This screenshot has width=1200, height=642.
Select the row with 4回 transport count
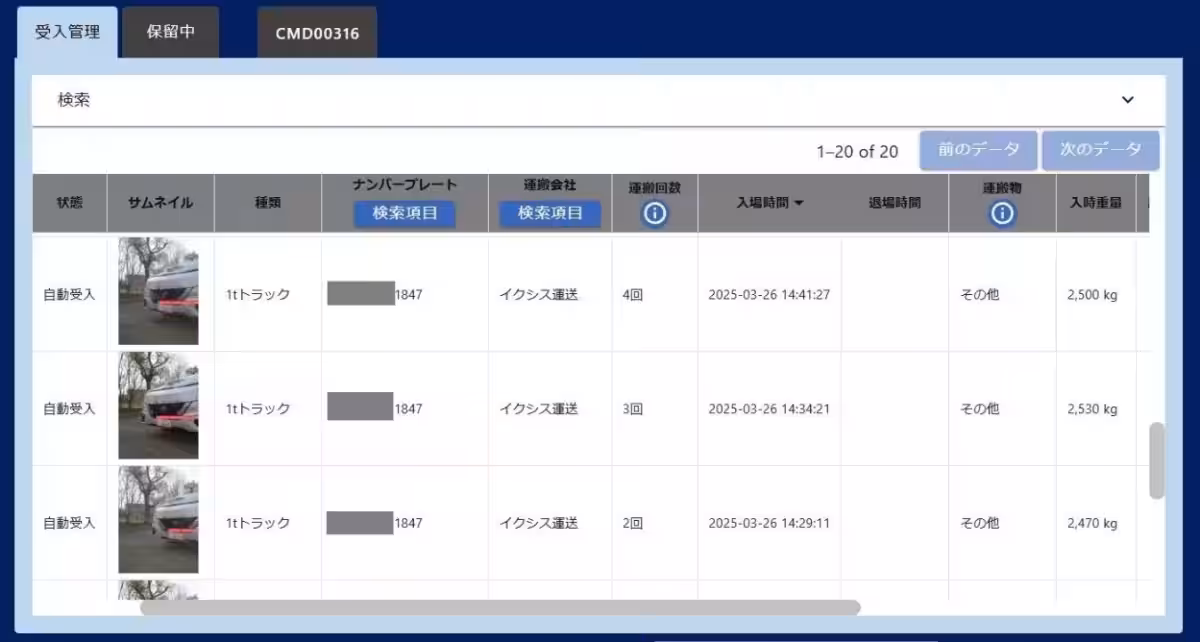point(632,295)
